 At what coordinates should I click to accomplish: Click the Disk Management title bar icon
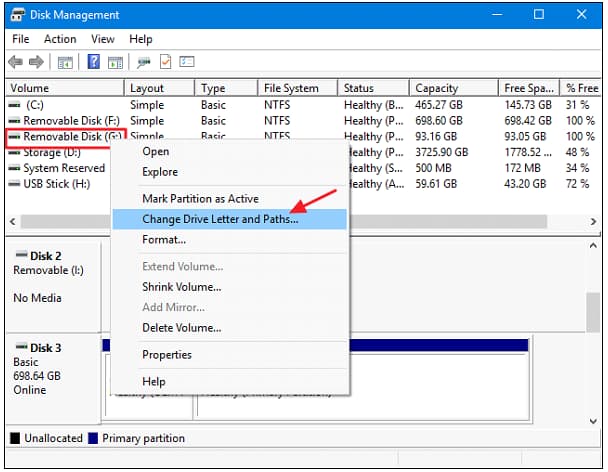(18, 15)
